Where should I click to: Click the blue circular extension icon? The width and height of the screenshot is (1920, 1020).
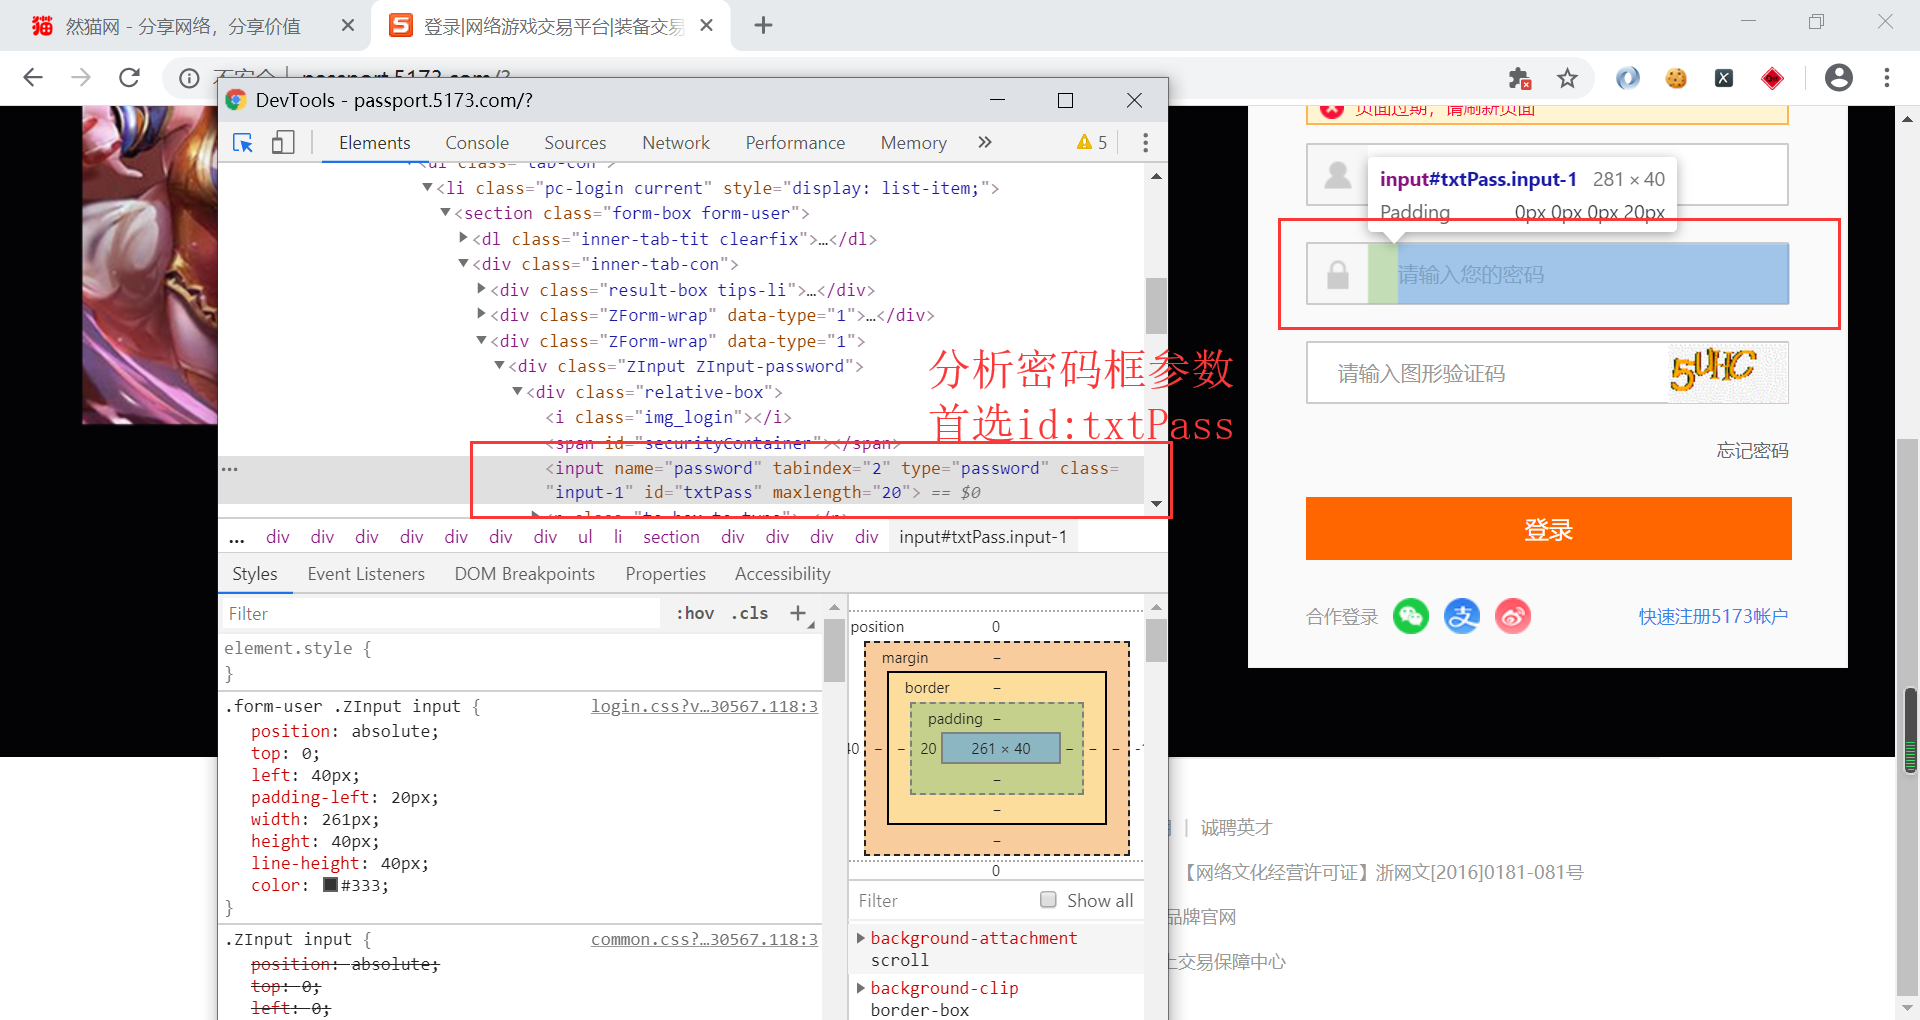[x=1628, y=78]
